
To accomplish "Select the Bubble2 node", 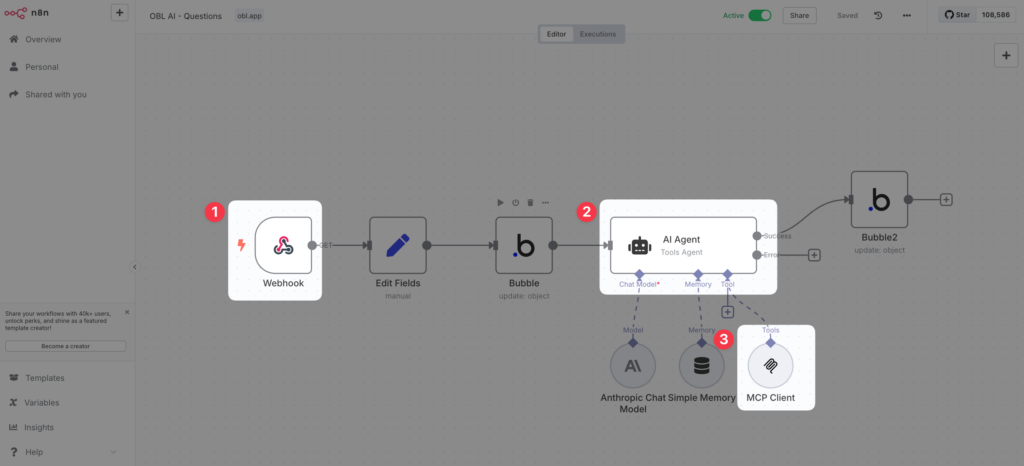I will click(879, 200).
